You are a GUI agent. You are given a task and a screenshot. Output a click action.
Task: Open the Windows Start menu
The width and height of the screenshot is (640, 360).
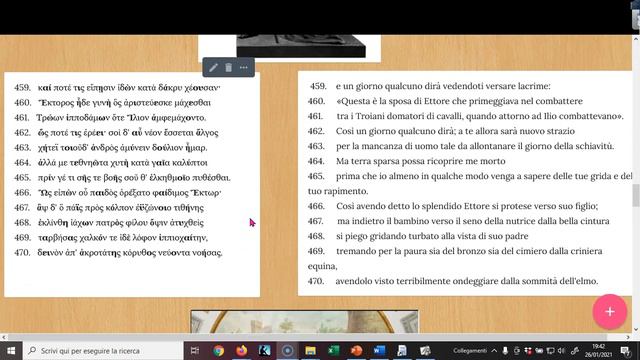click(11, 351)
